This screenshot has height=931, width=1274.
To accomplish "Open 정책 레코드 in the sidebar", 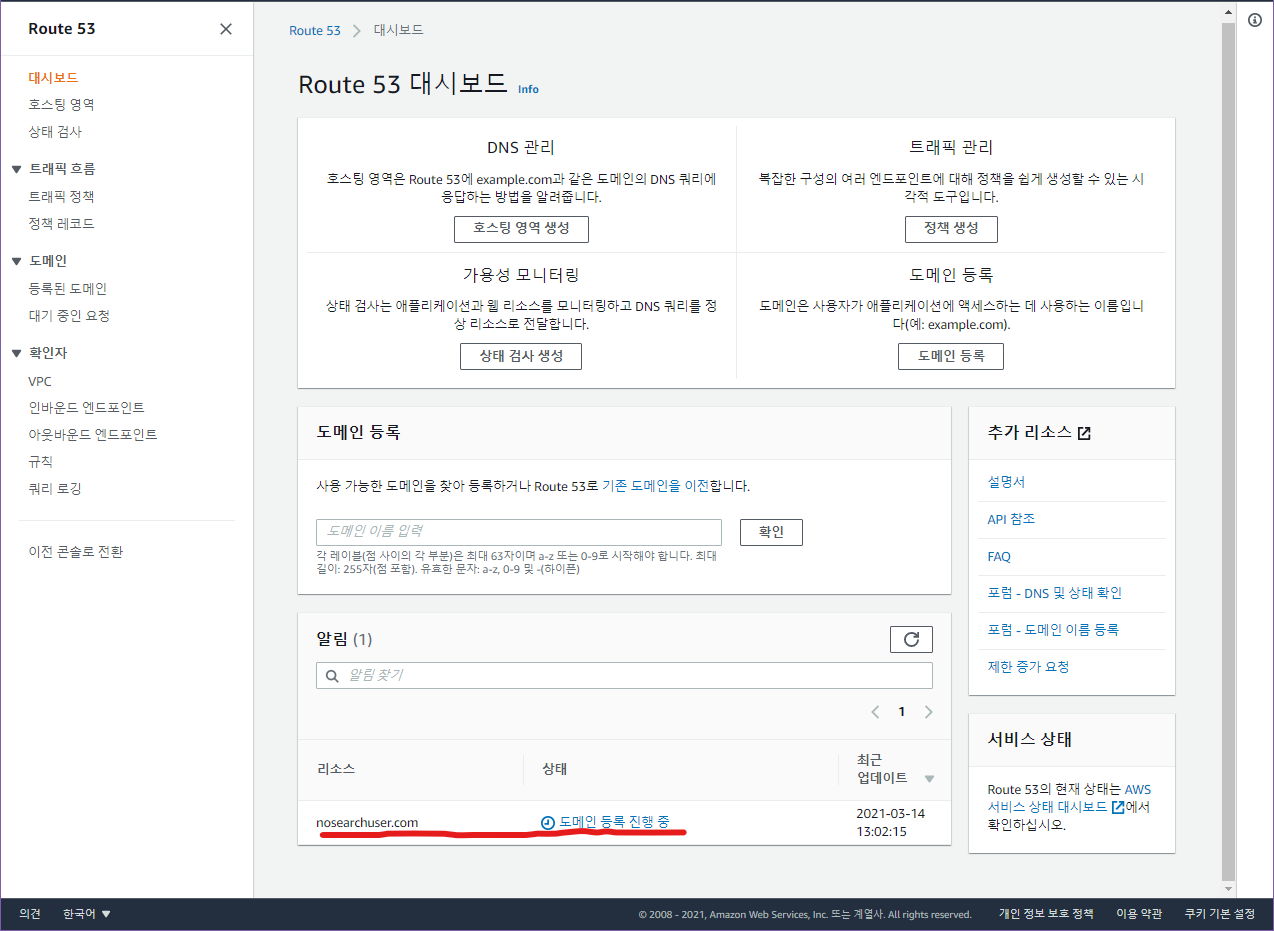I will (61, 224).
